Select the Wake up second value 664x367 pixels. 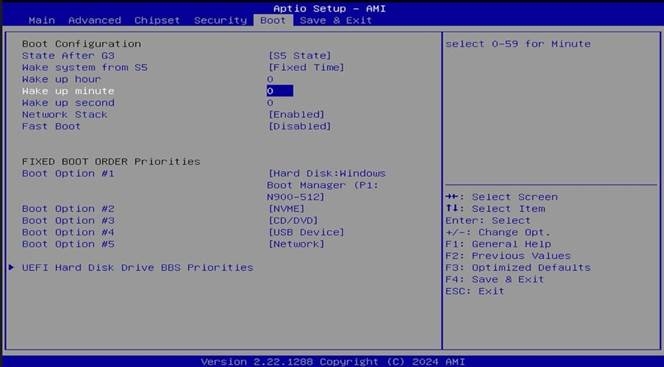[x=270, y=103]
